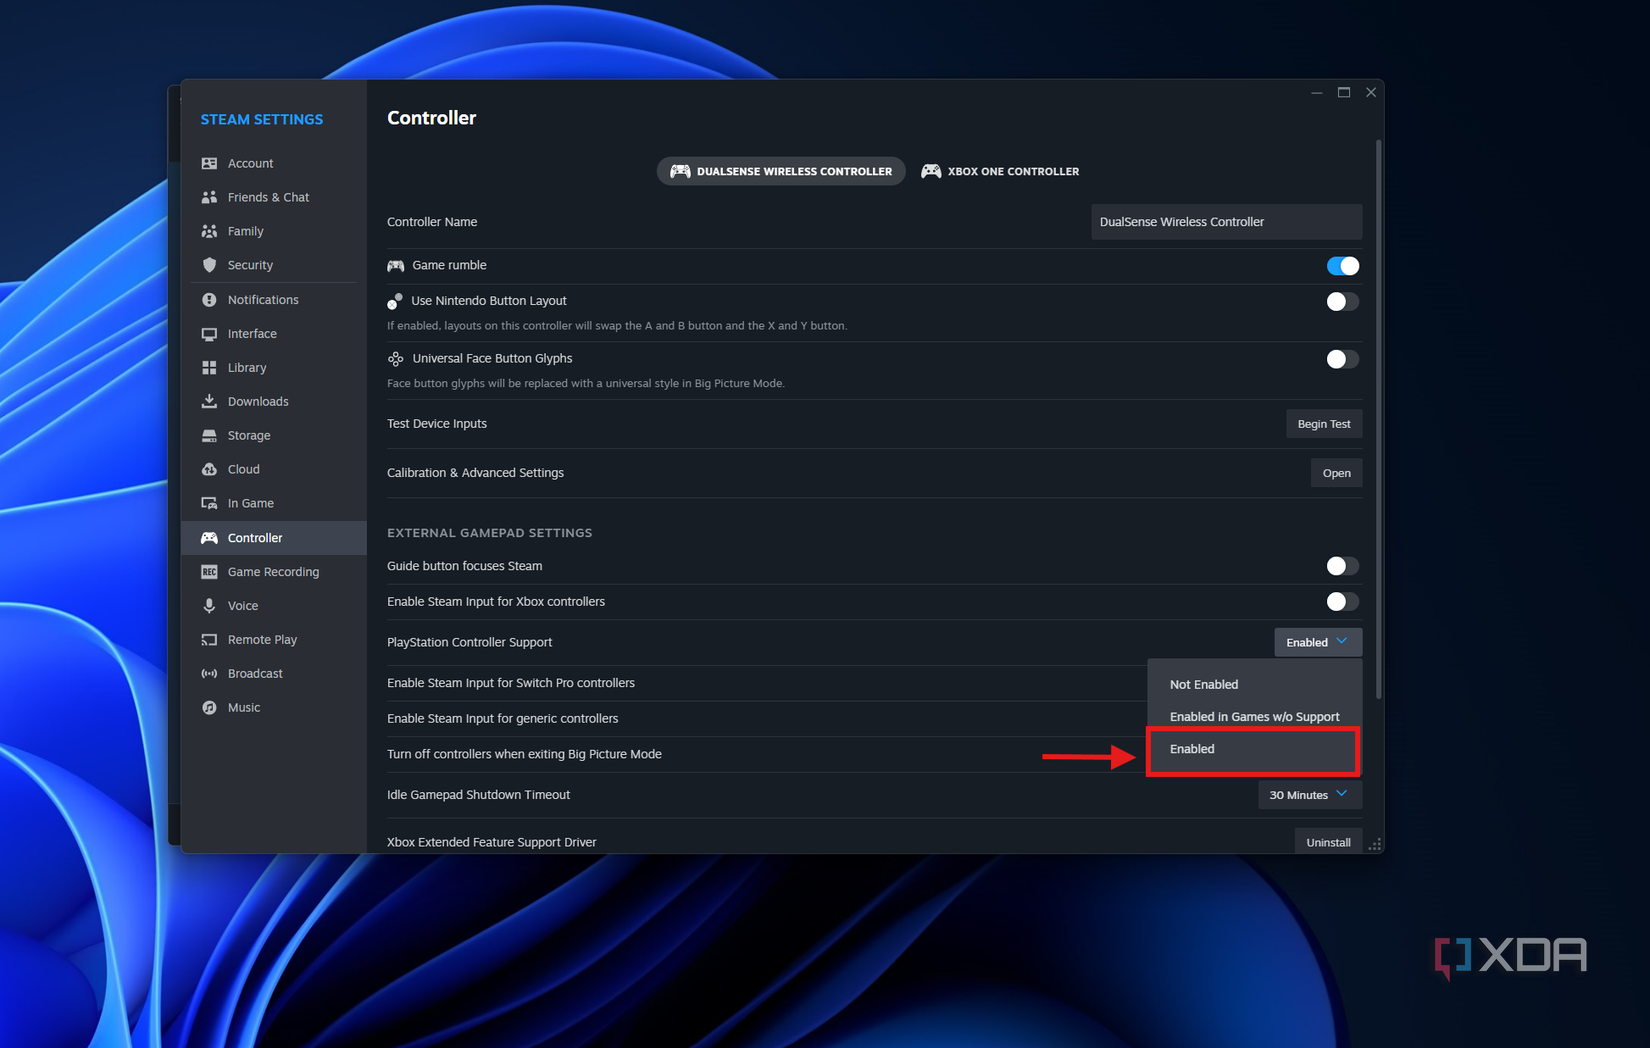Viewport: 1650px width, 1048px height.
Task: Toggle off Game rumble
Action: coord(1343,265)
